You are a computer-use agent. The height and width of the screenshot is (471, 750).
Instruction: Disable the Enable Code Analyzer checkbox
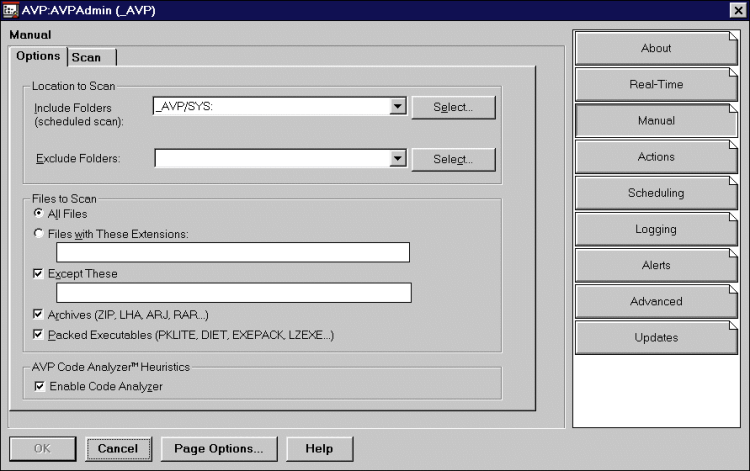tap(40, 386)
